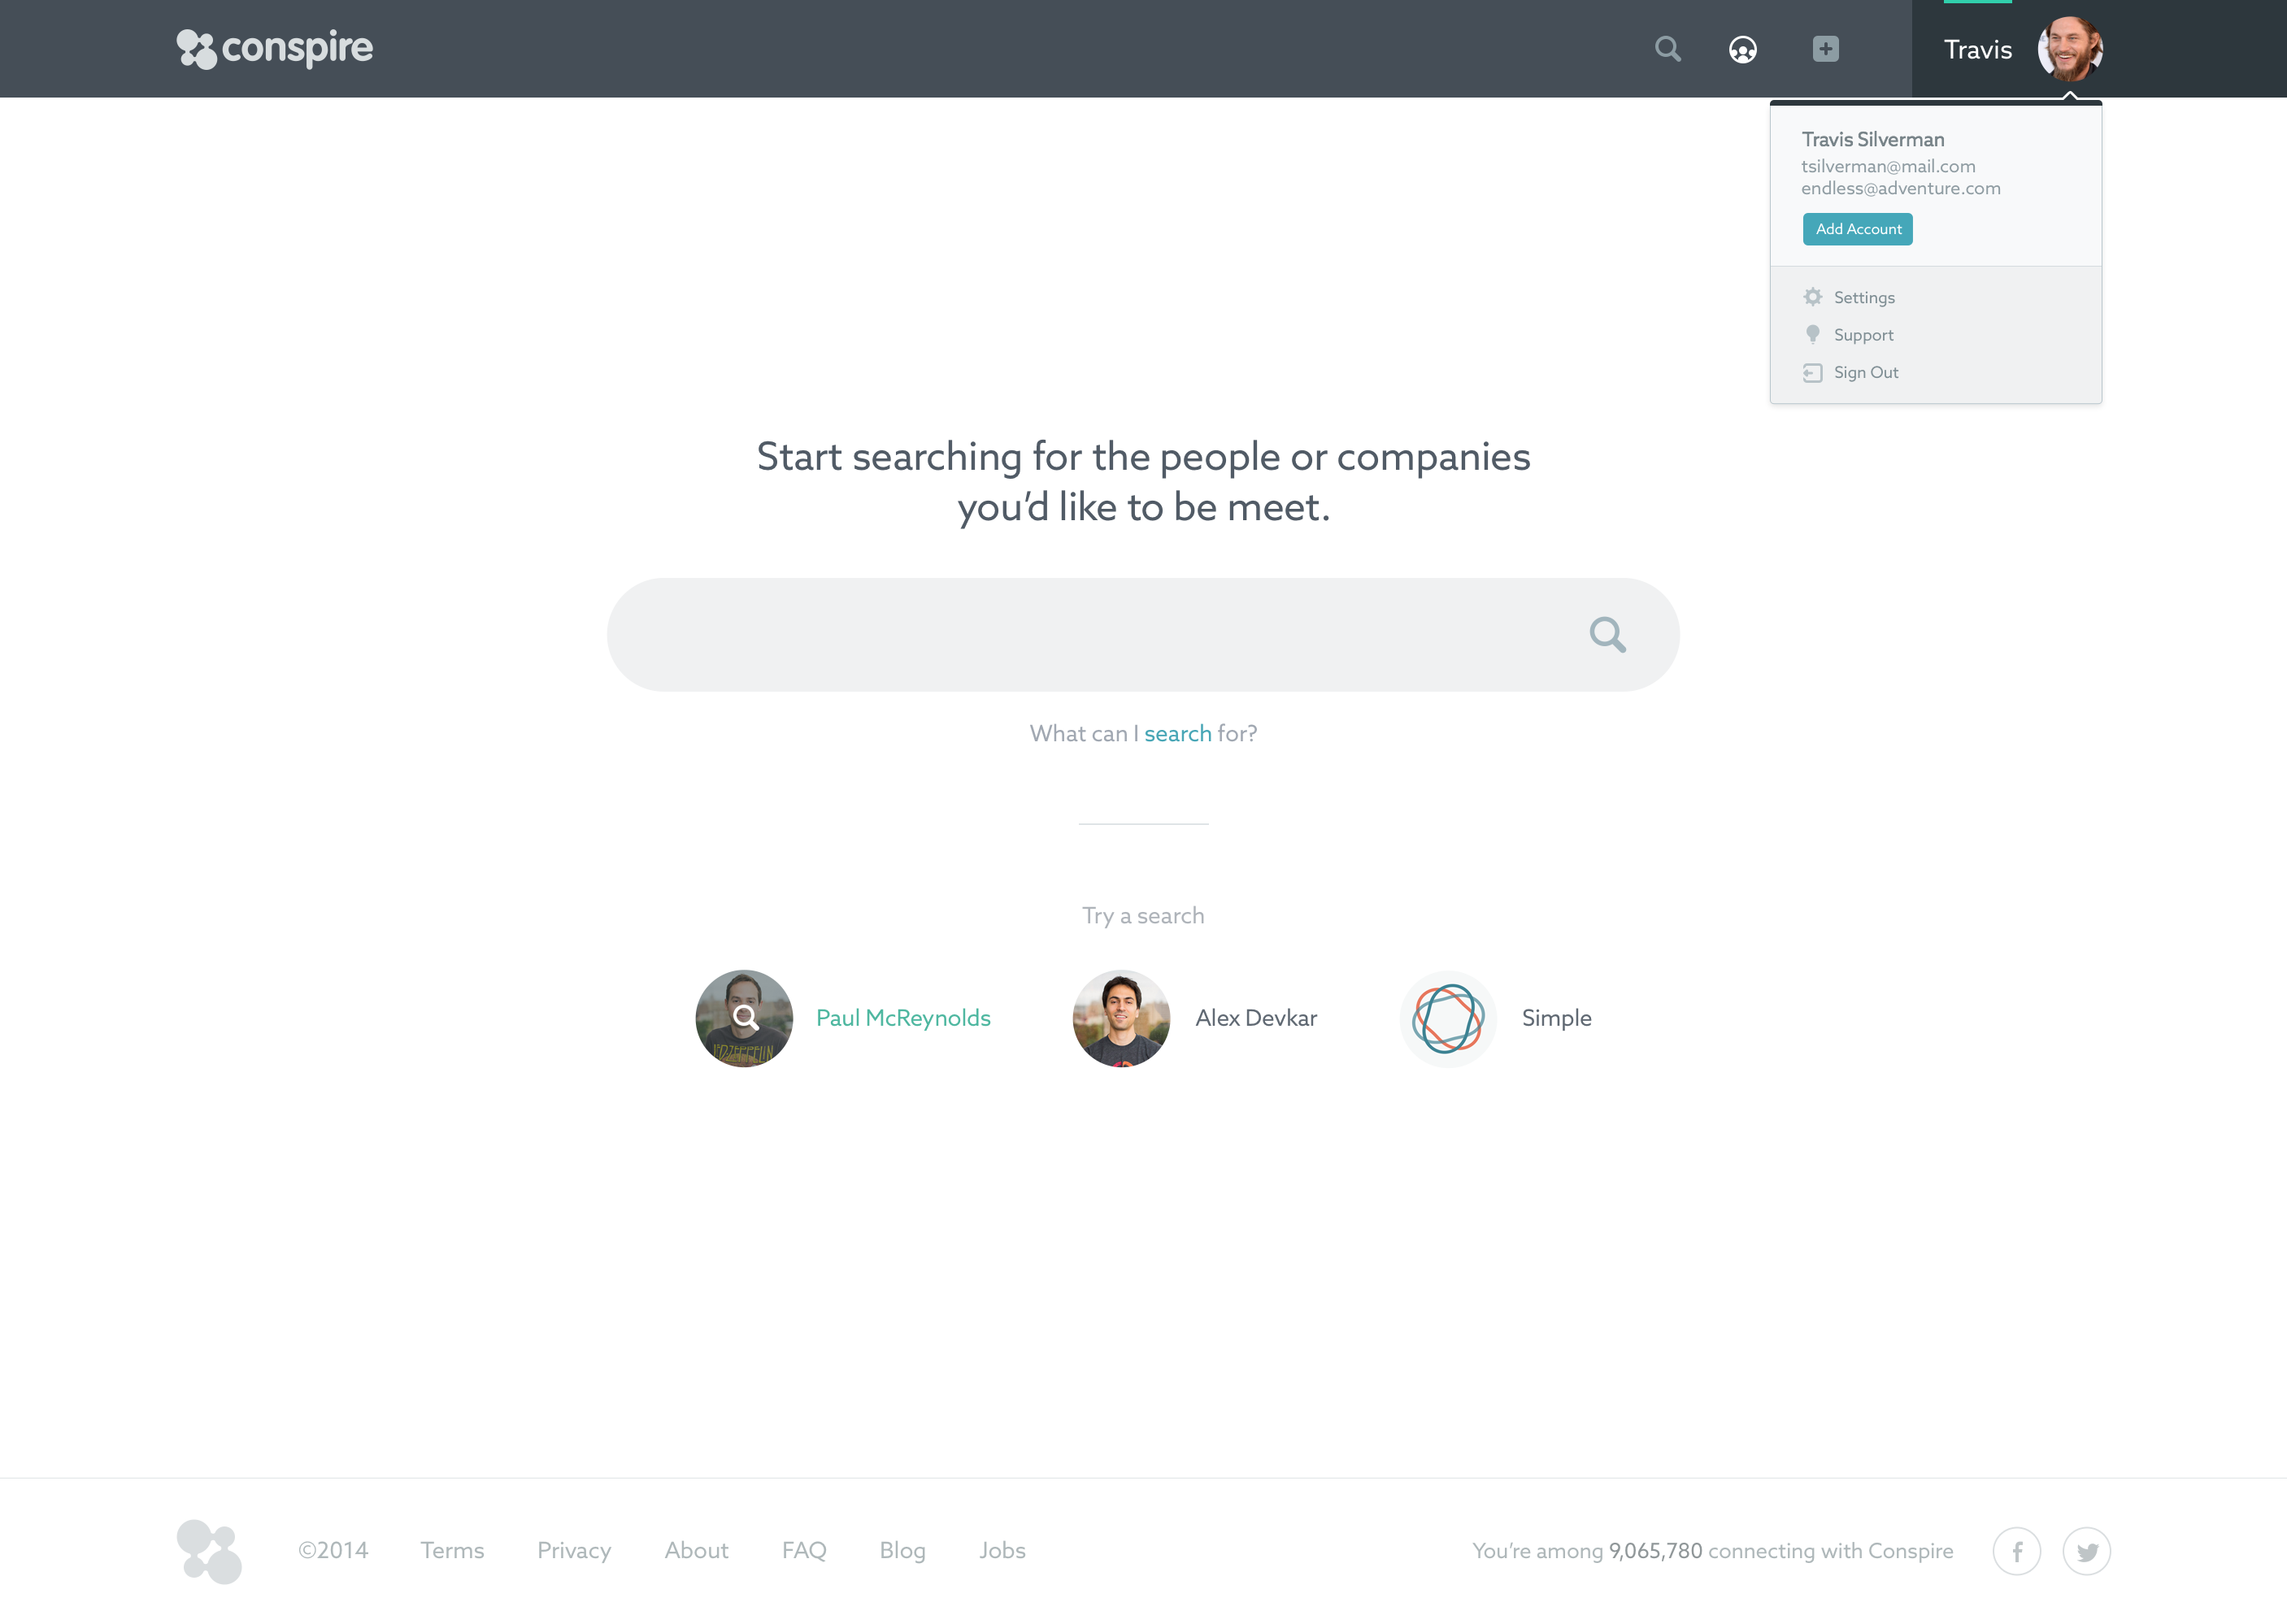Screen dimensions: 2287x1624
Task: Try searching Paul McReynolds
Action: [902, 1017]
